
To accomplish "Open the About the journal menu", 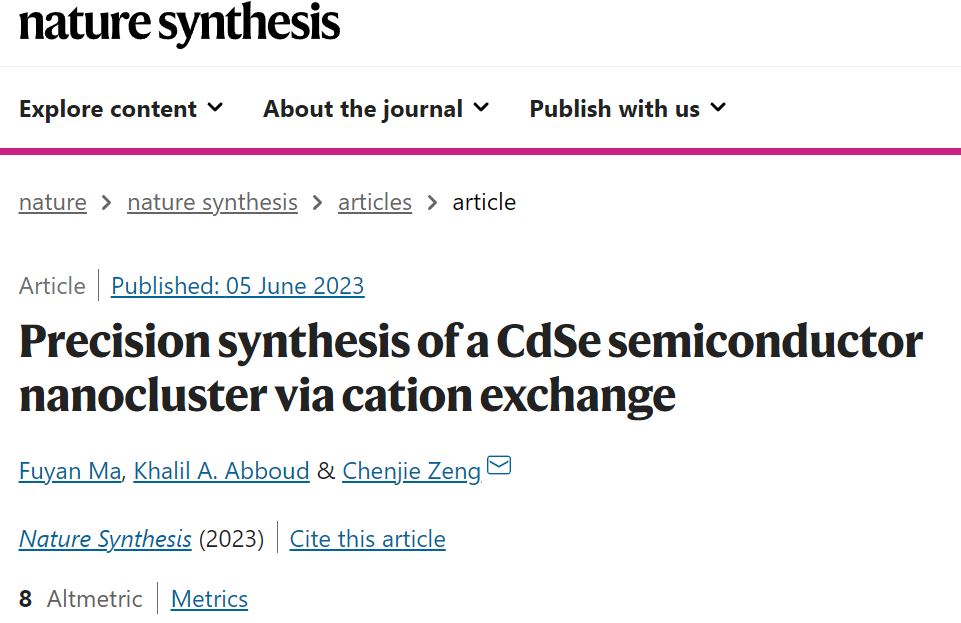I will (376, 109).
